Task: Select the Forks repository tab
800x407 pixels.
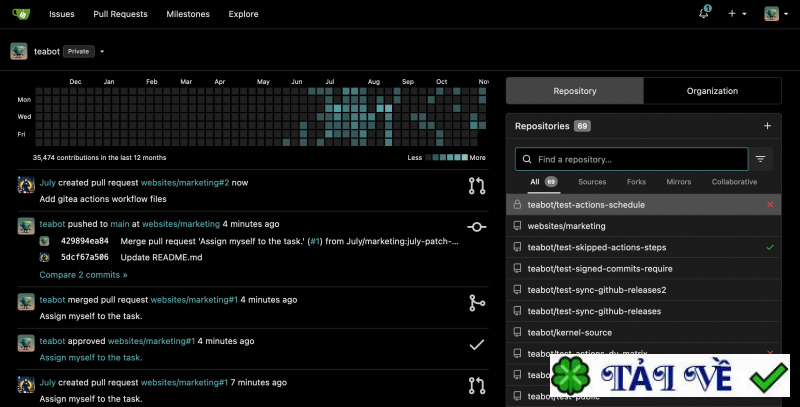Action: click(x=636, y=182)
